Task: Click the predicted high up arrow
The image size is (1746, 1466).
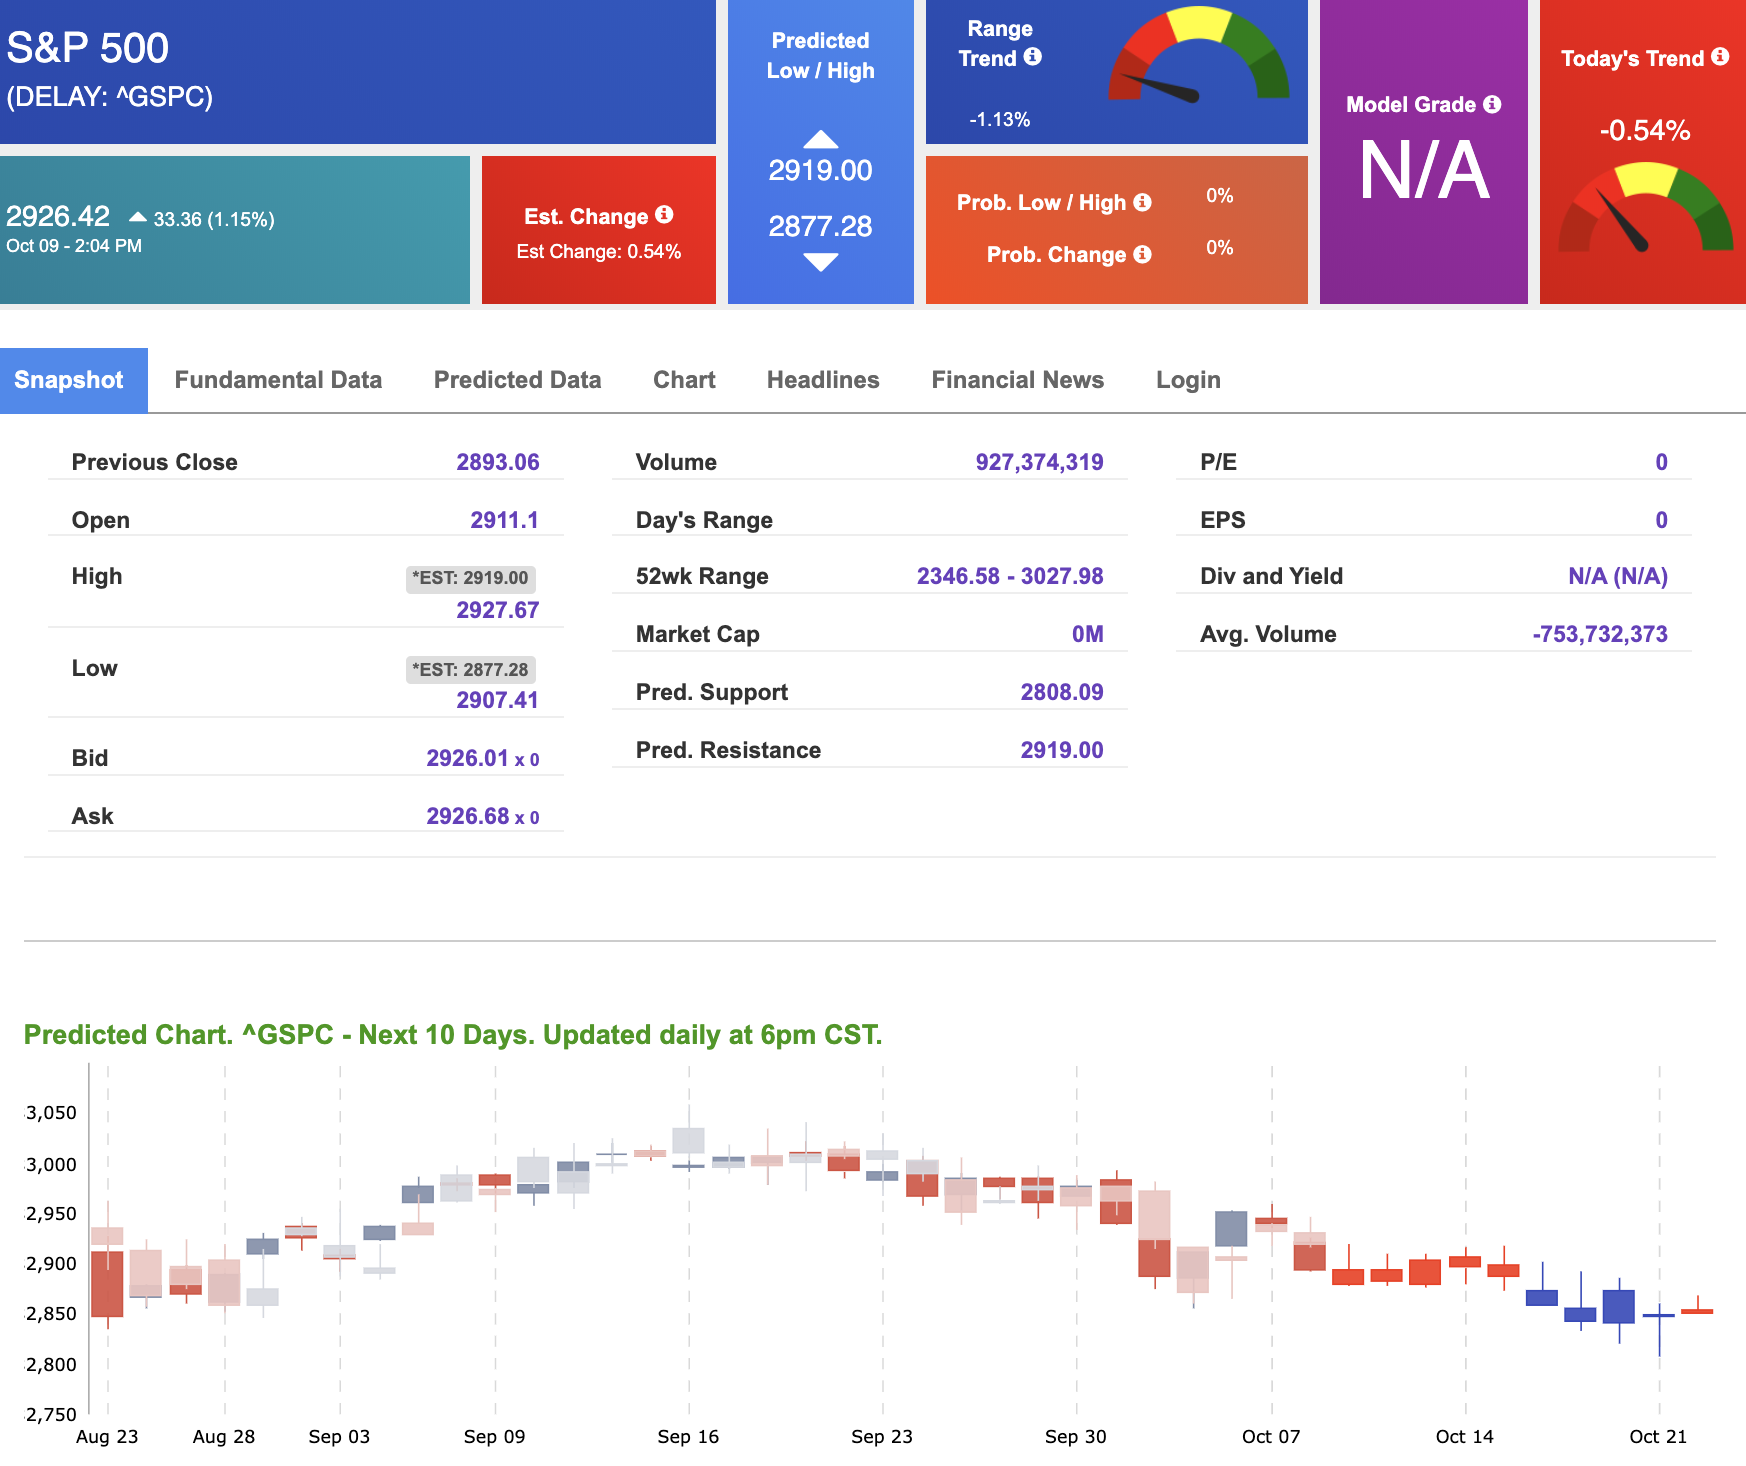Action: pos(821,139)
